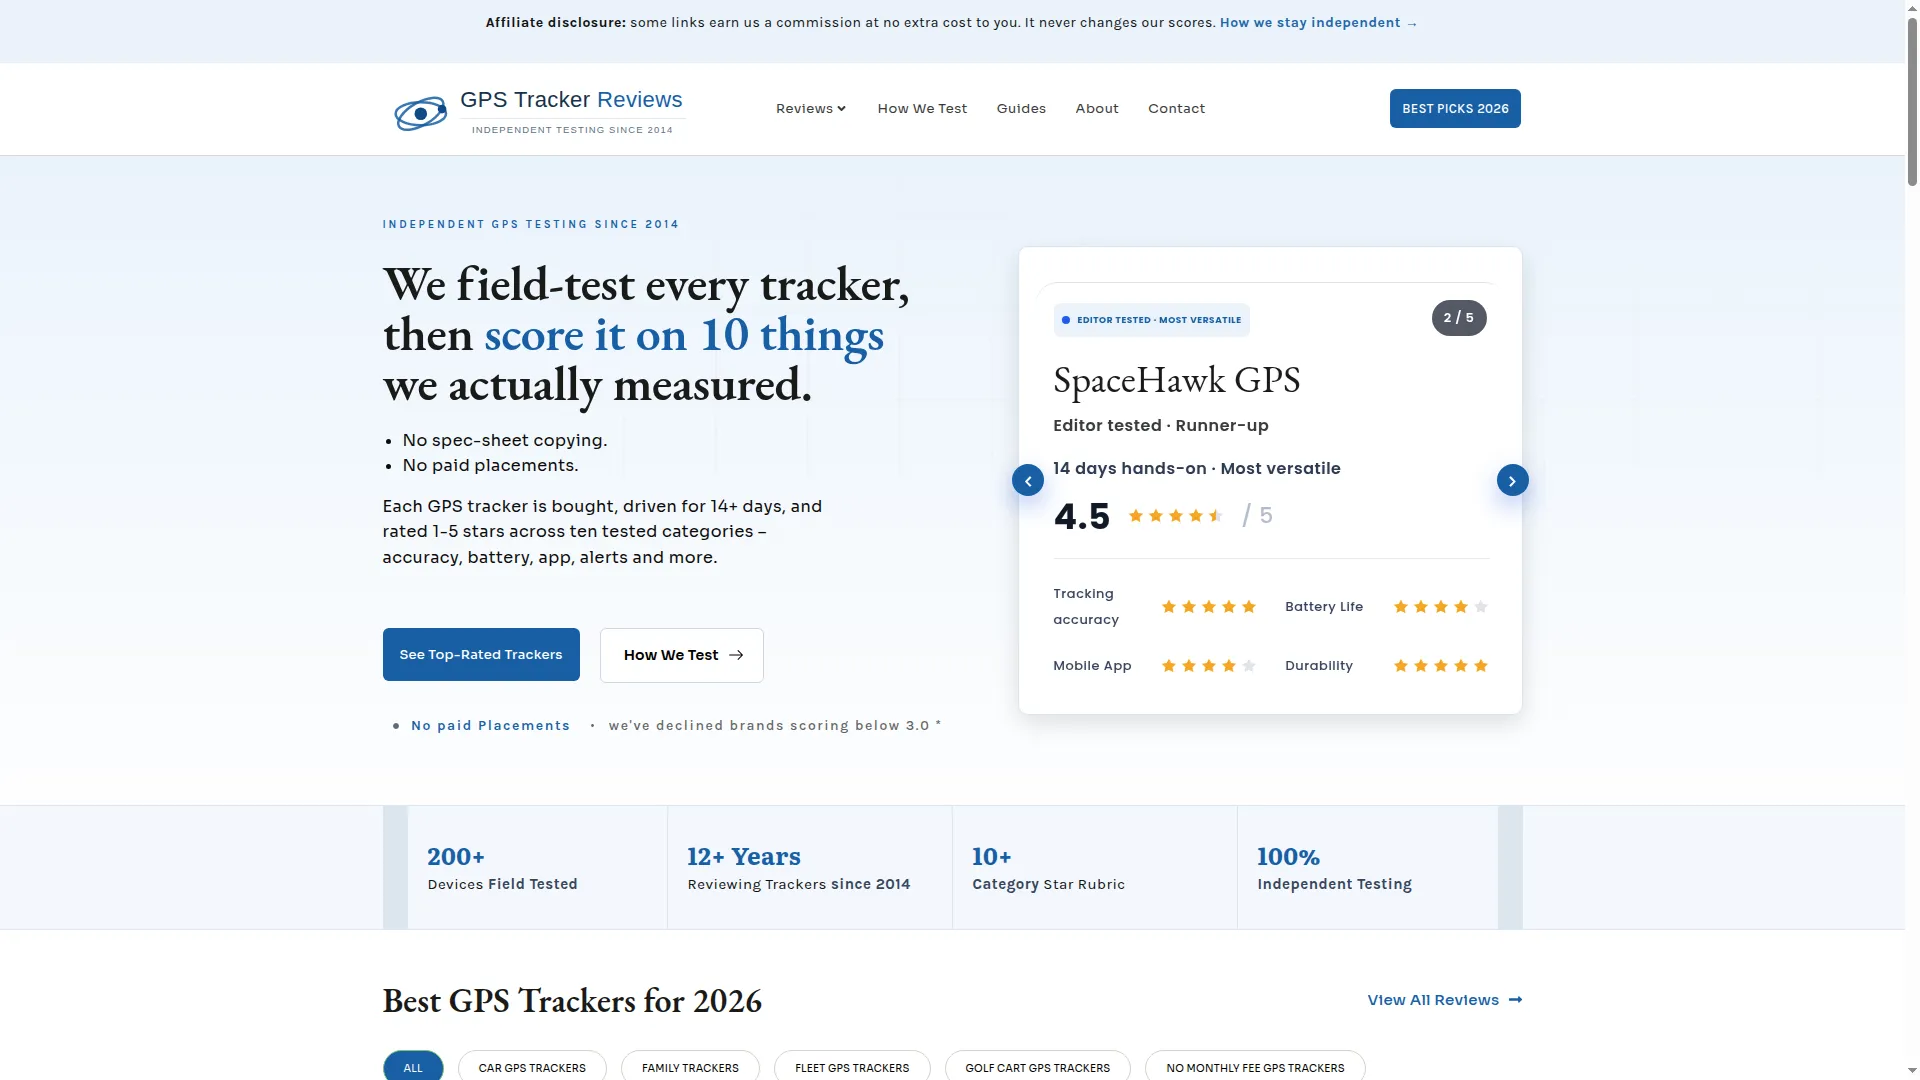Open the Contact page
The width and height of the screenshot is (1920, 1080).
click(x=1176, y=108)
